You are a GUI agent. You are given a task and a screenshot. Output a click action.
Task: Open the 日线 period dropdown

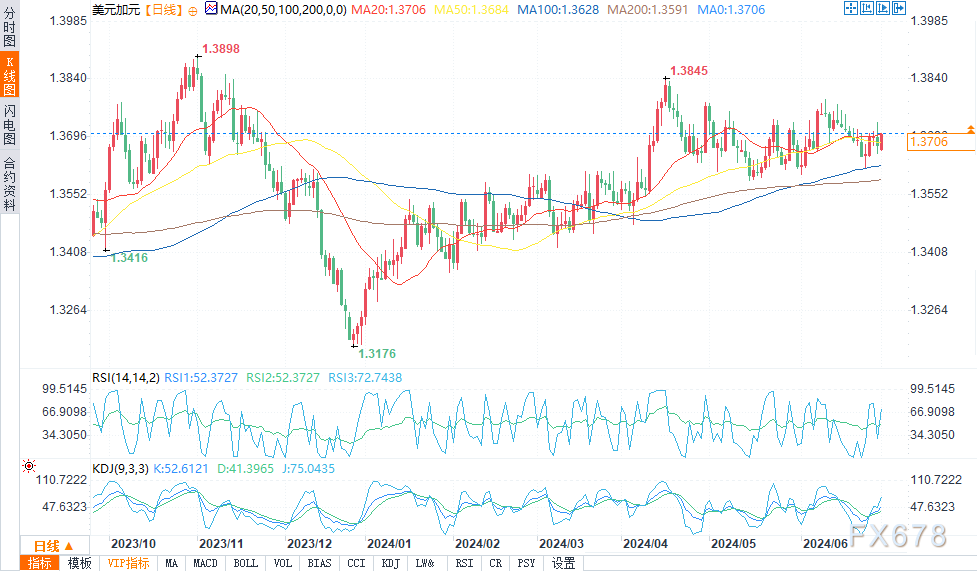(x=54, y=545)
